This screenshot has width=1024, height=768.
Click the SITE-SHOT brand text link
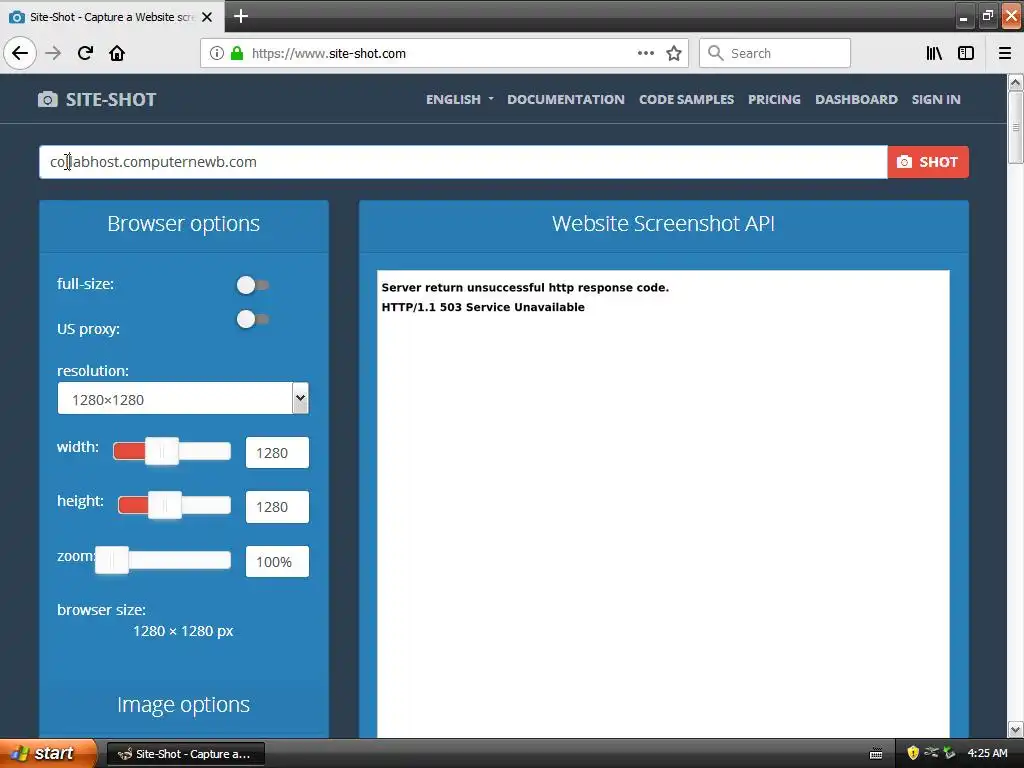111,99
